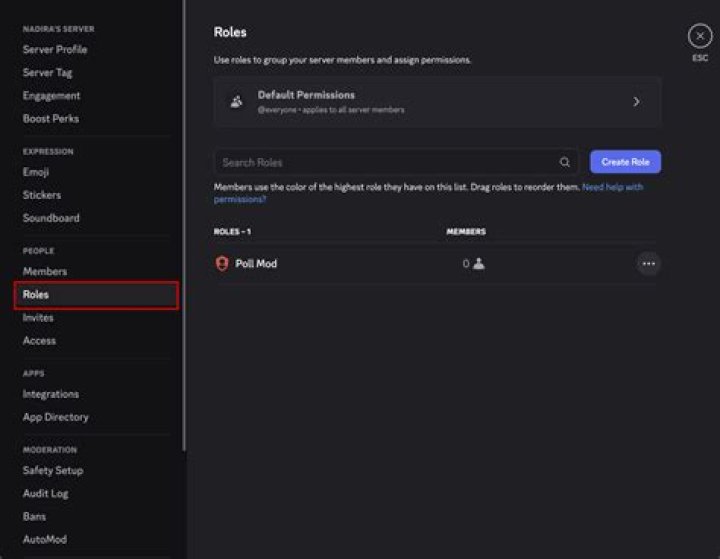Go to the Server Tag page
This screenshot has height=559, width=720.
coord(48,72)
